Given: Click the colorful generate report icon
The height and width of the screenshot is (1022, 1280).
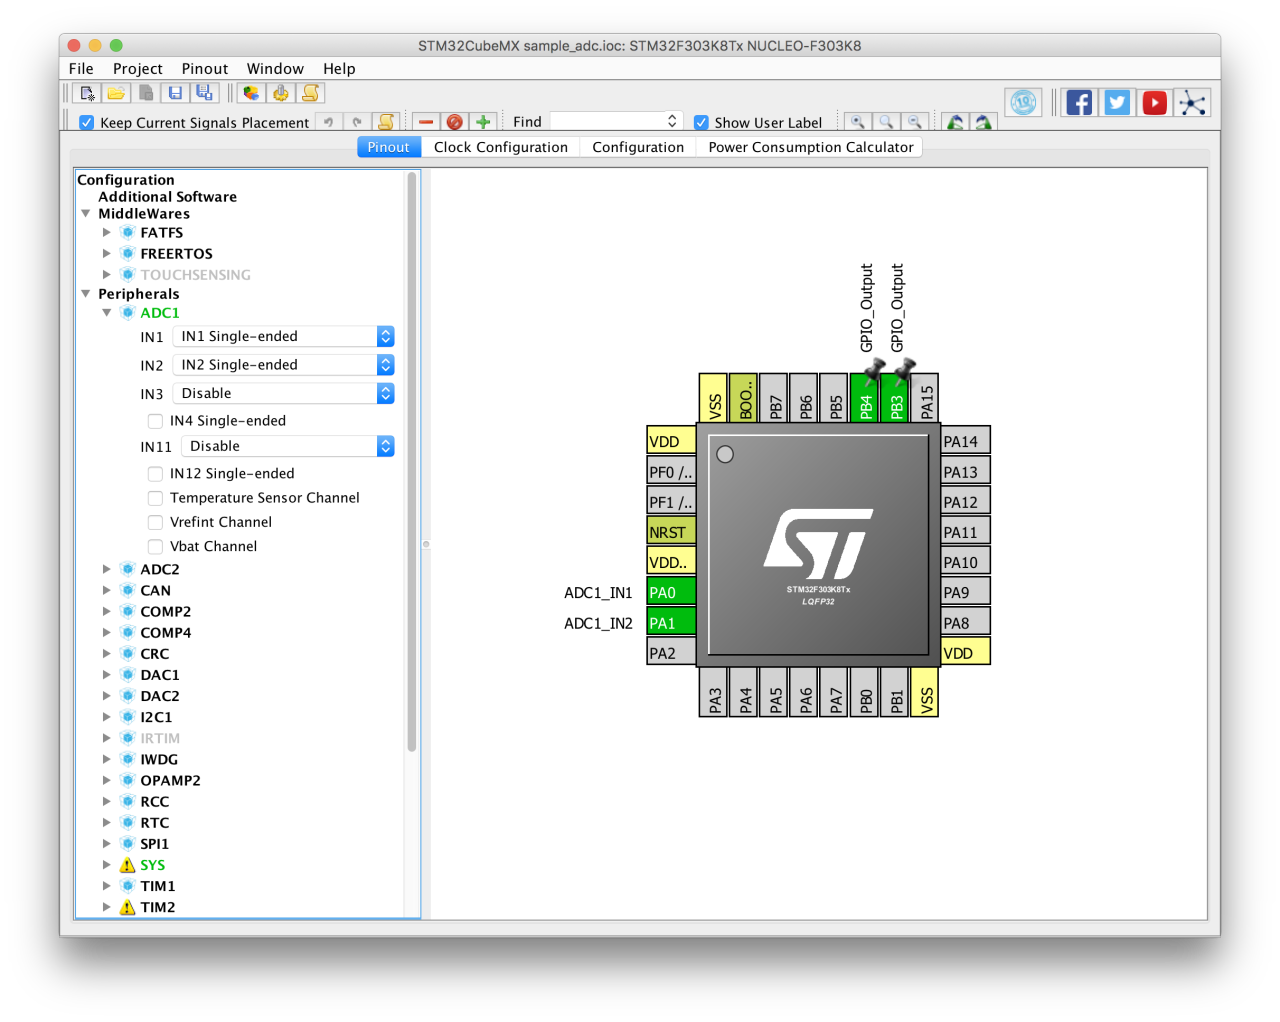Looking at the screenshot, I should [251, 93].
